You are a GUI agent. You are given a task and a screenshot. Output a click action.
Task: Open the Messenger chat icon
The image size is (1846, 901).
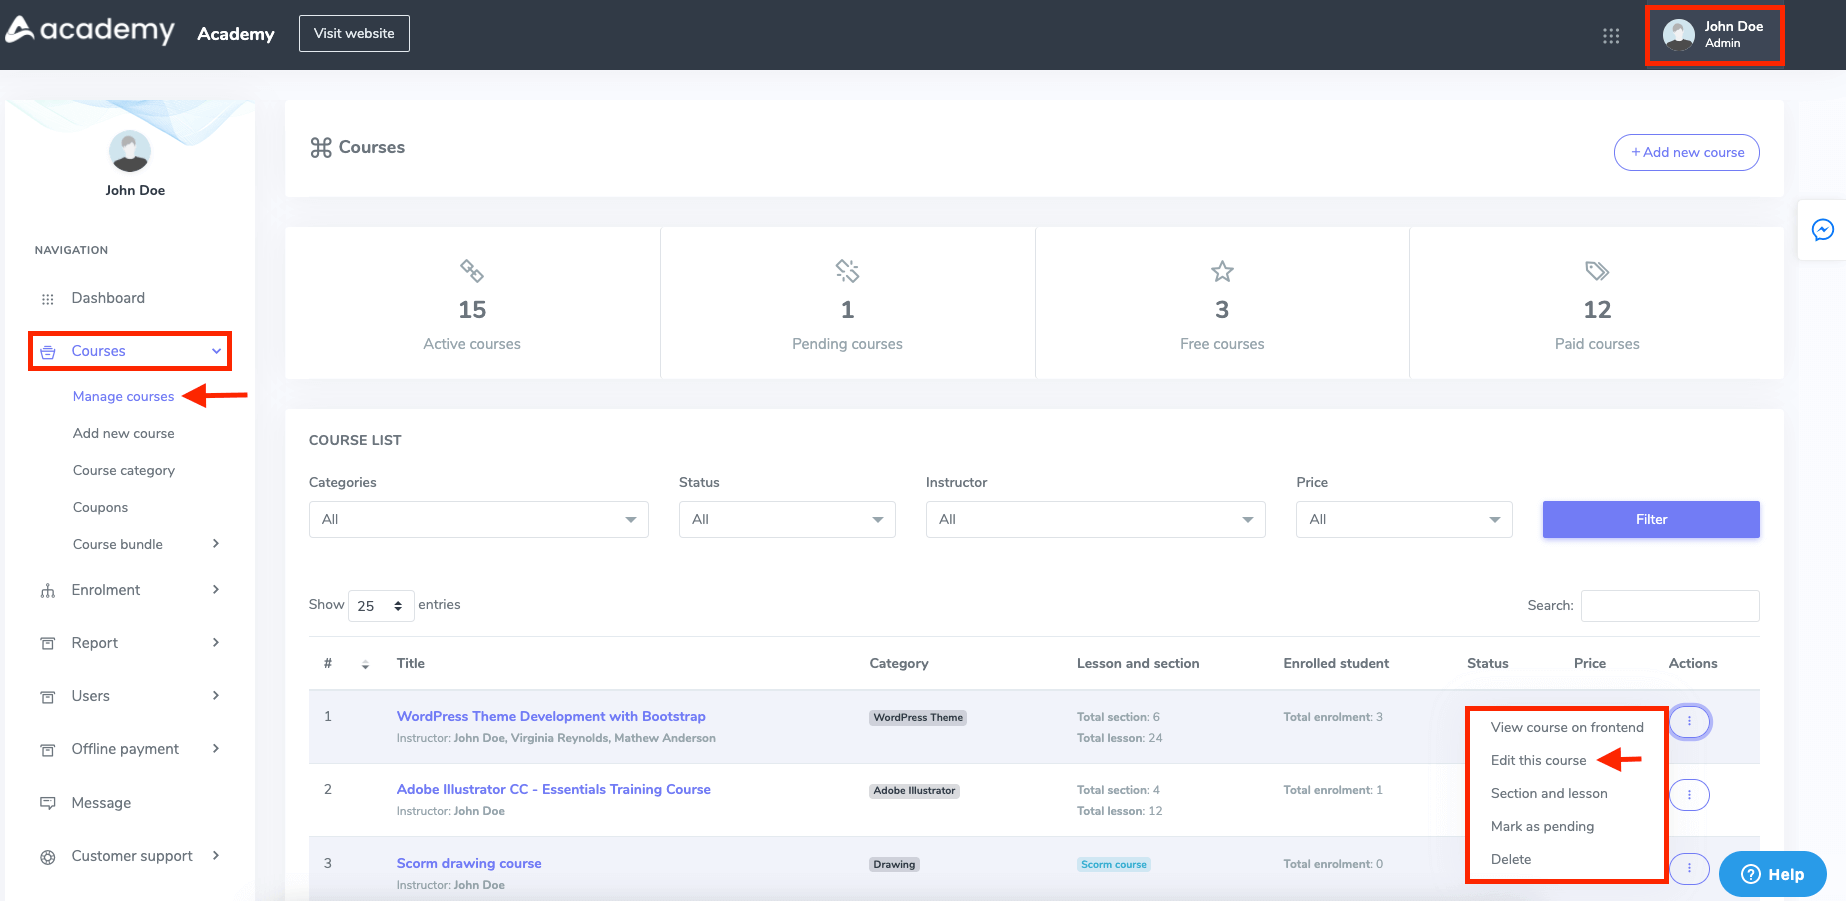(1822, 230)
